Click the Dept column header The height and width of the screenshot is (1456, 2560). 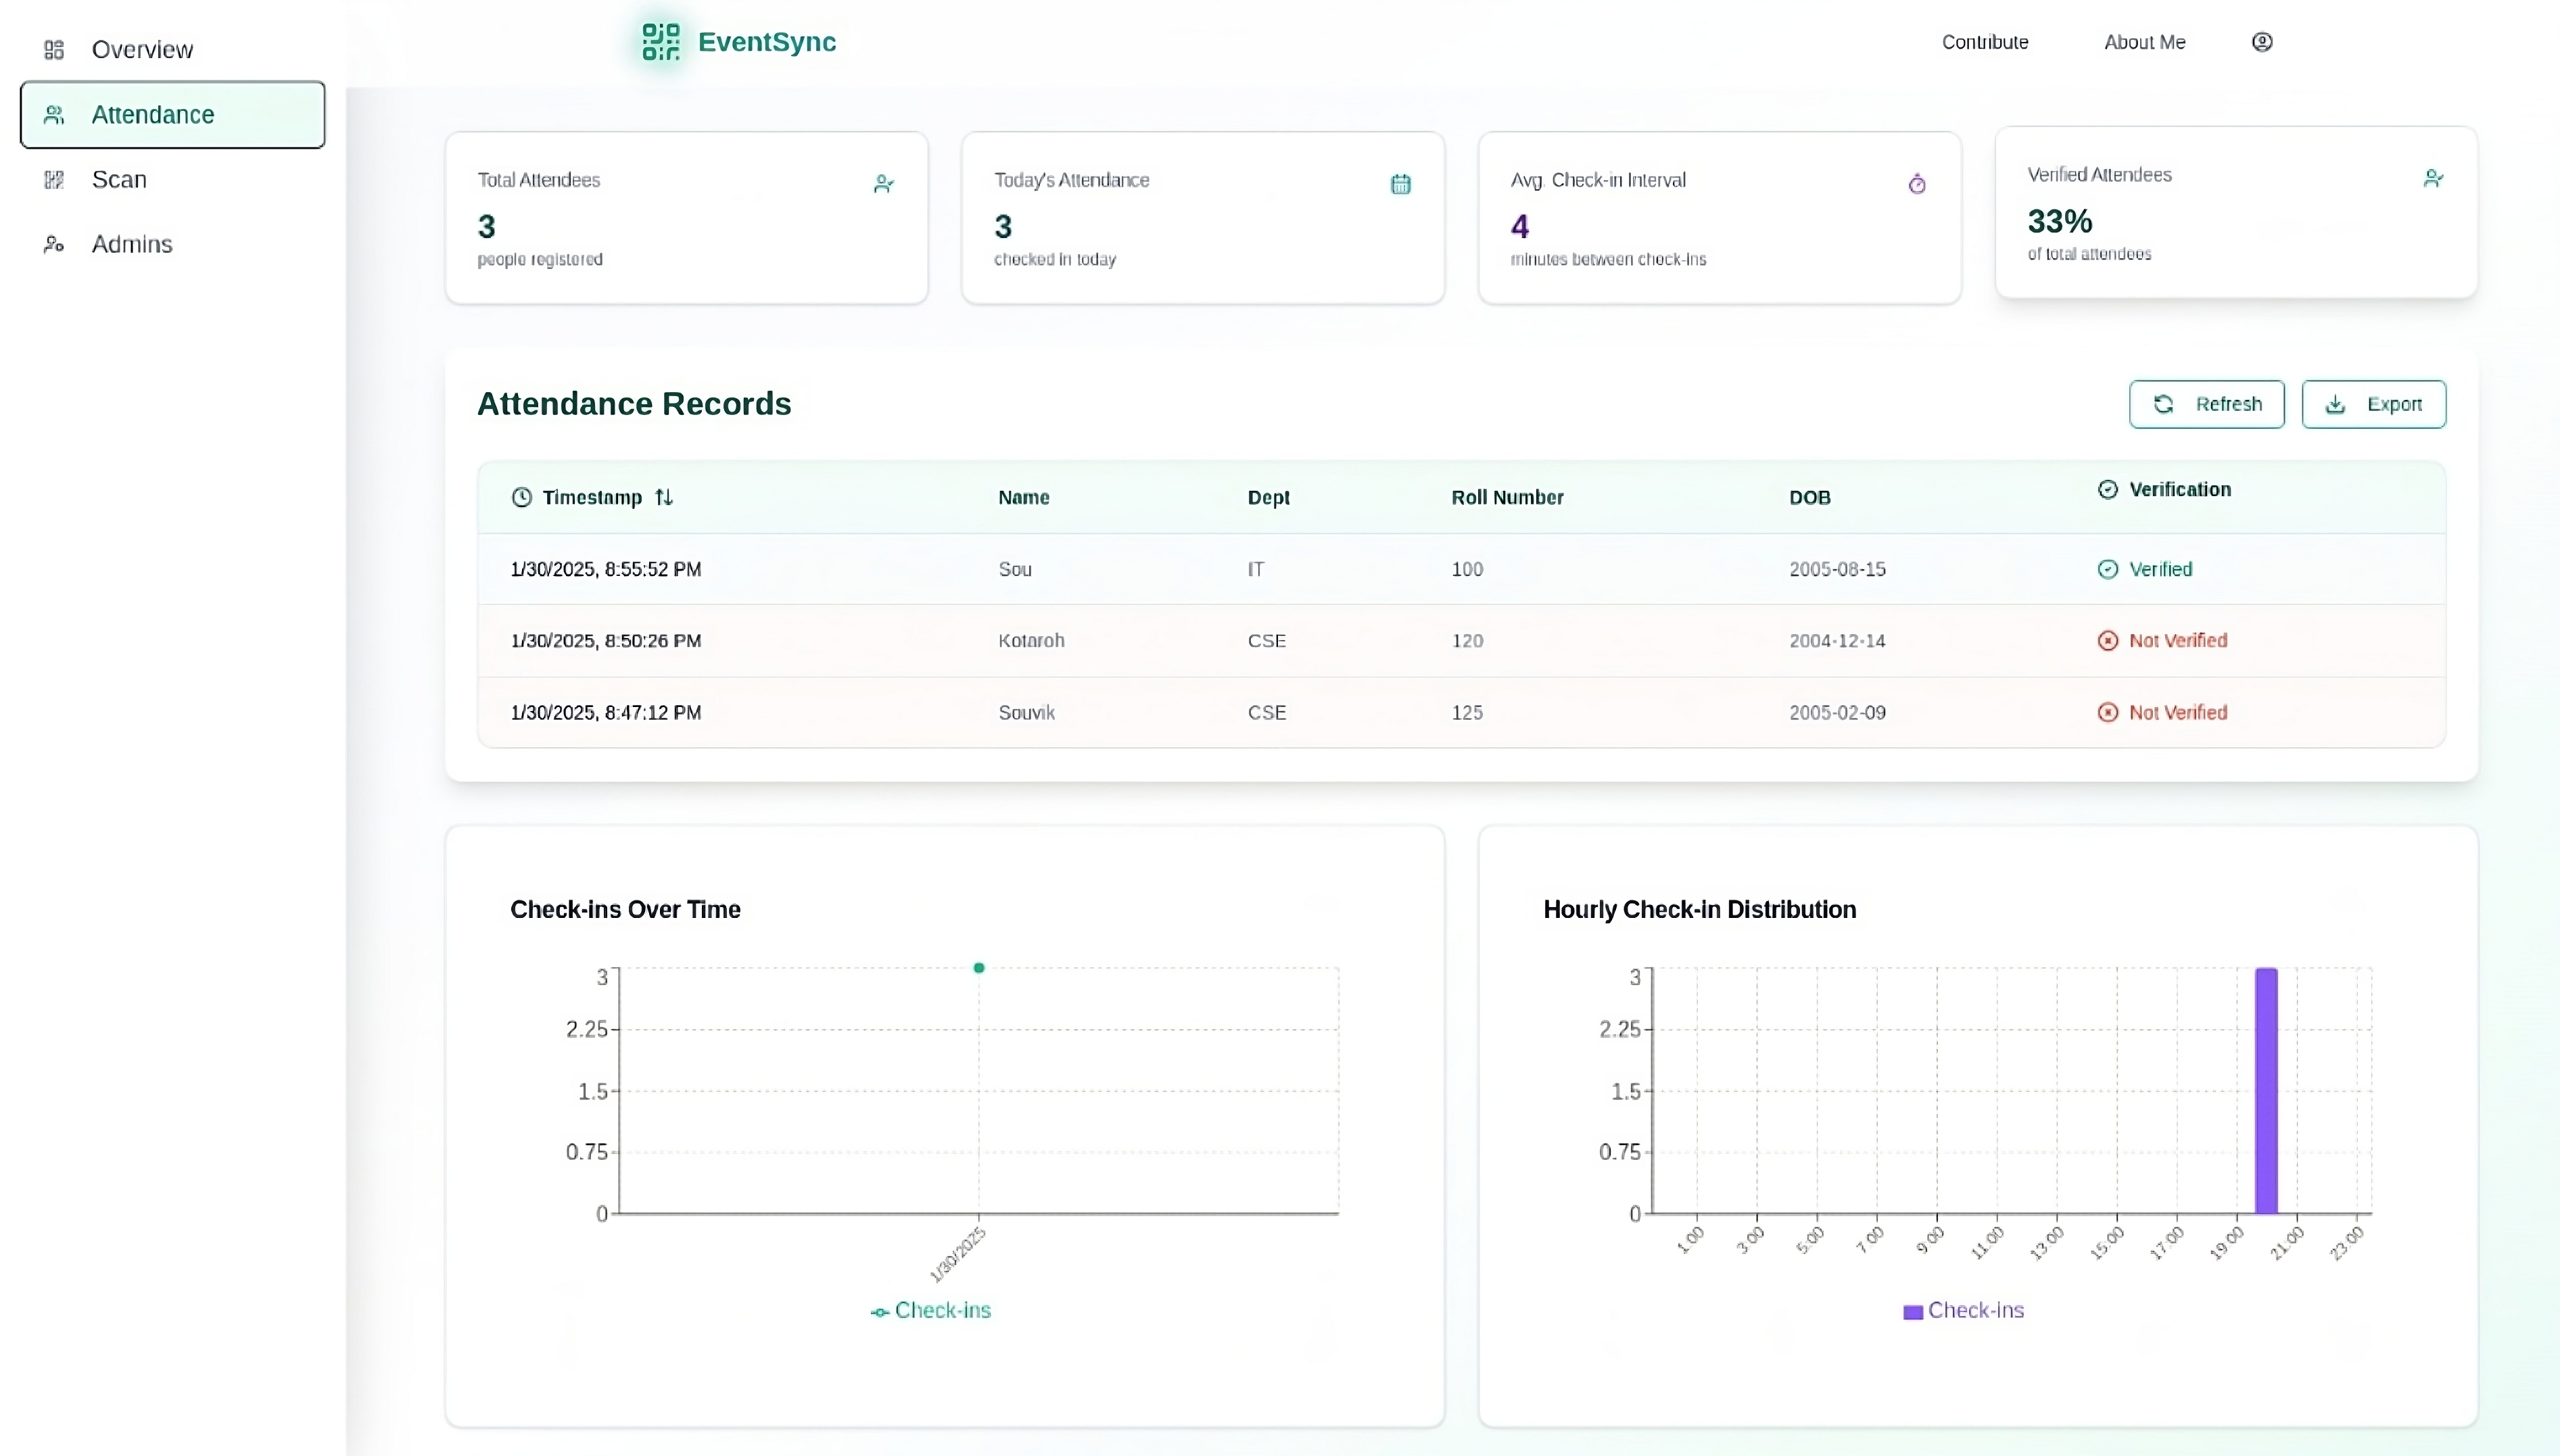(x=1268, y=497)
